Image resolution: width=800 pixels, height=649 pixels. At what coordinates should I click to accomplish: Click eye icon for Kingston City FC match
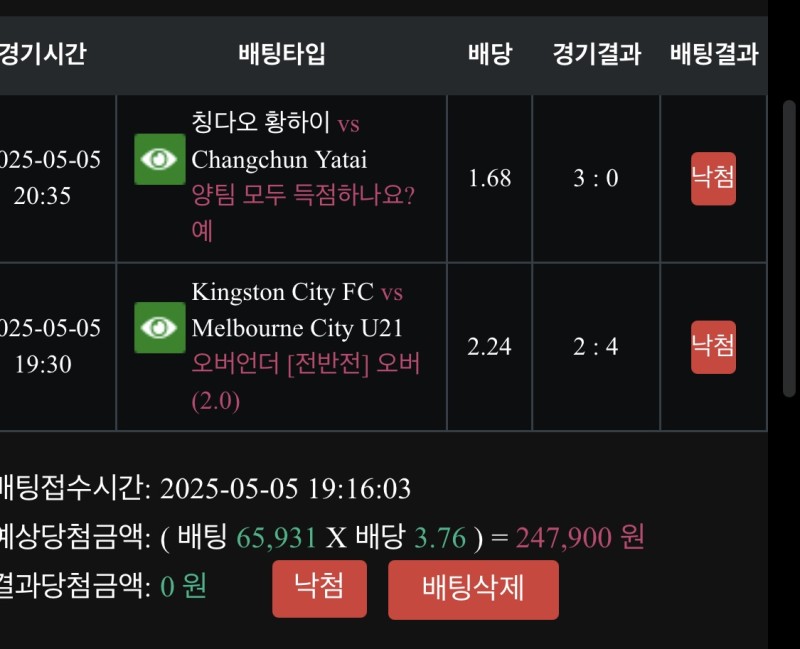click(160, 327)
